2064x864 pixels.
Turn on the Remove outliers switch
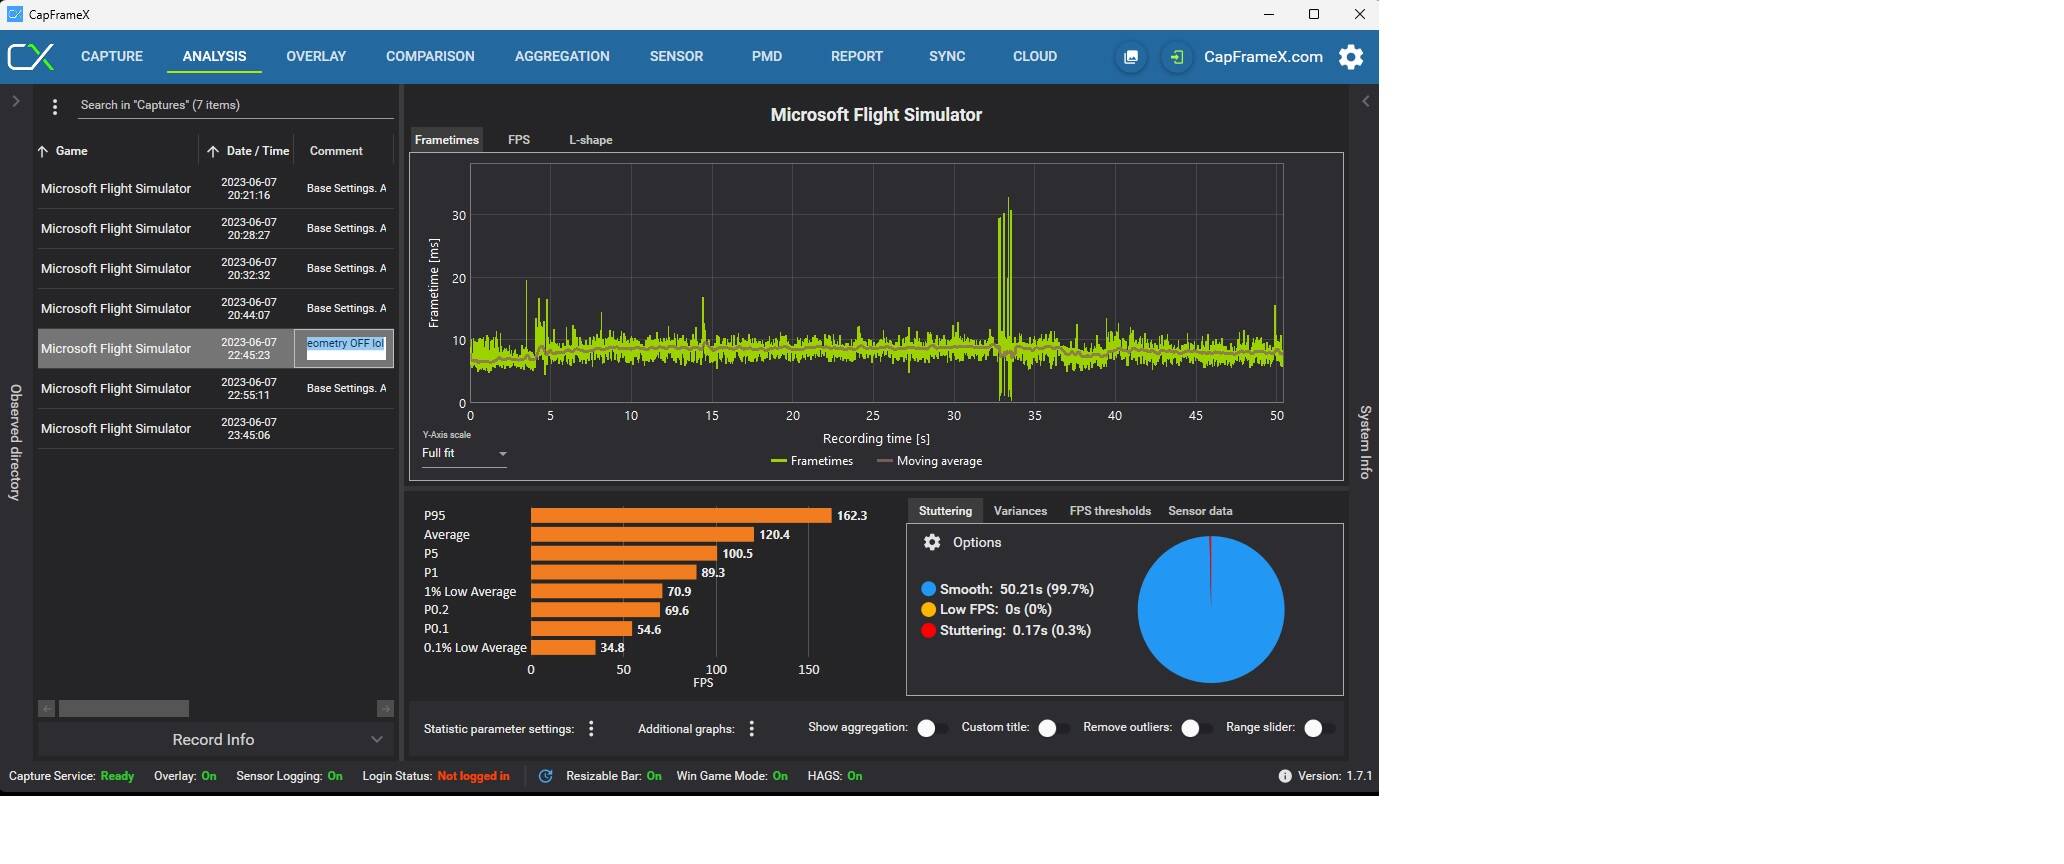tap(1195, 728)
